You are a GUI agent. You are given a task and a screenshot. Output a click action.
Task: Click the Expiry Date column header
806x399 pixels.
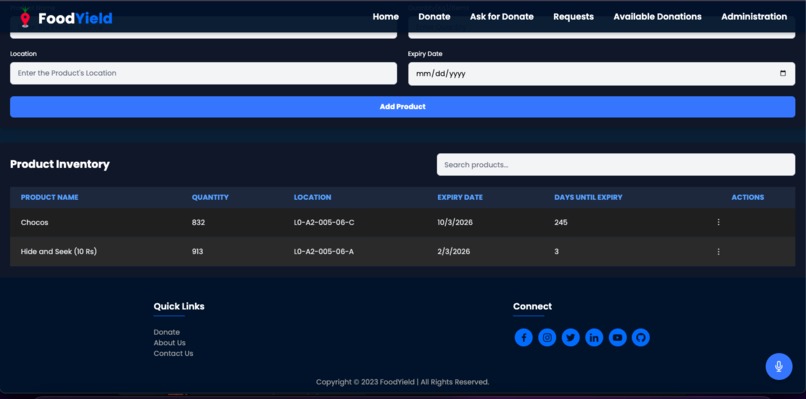point(460,197)
